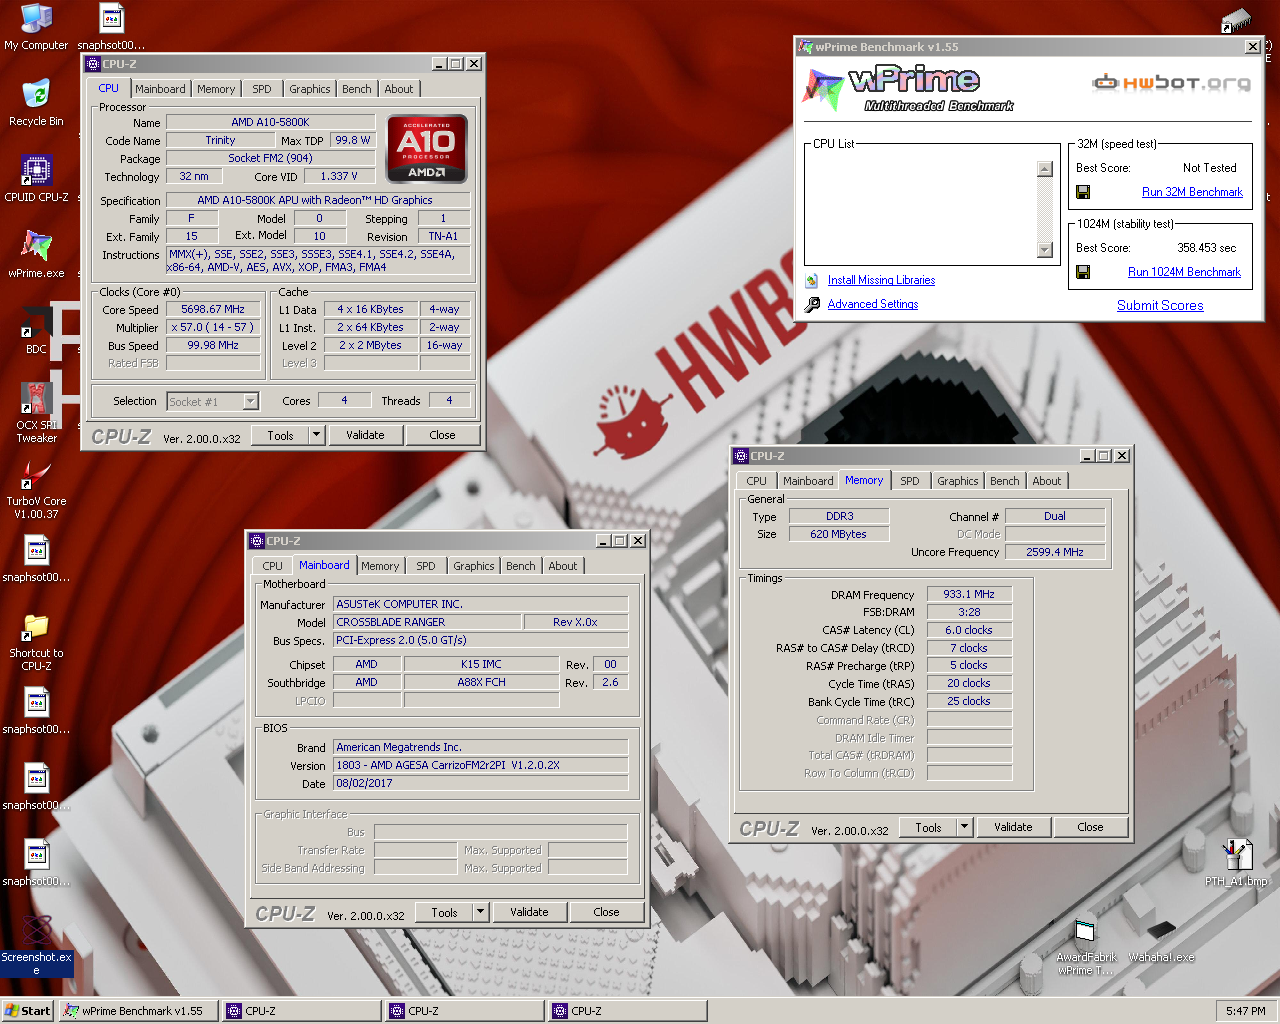This screenshot has height=1024, width=1280.
Task: Click Tools button in Mainboard CPU-Z window
Action: click(444, 912)
